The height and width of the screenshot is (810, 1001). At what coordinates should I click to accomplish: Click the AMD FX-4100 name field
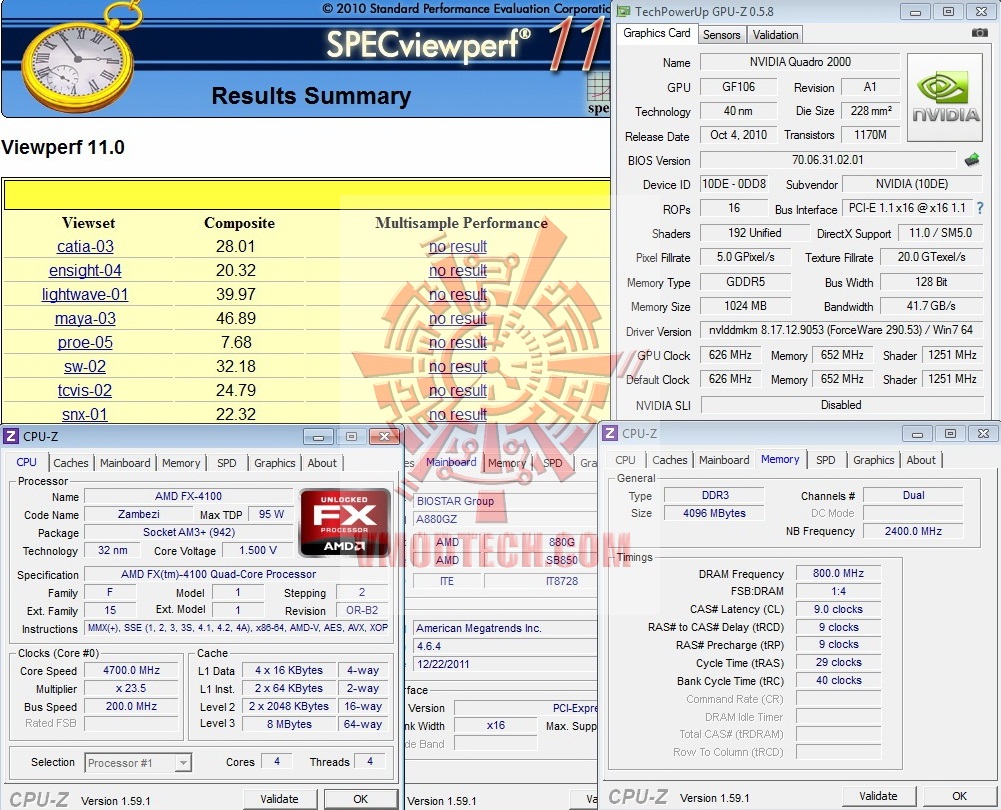(x=188, y=496)
